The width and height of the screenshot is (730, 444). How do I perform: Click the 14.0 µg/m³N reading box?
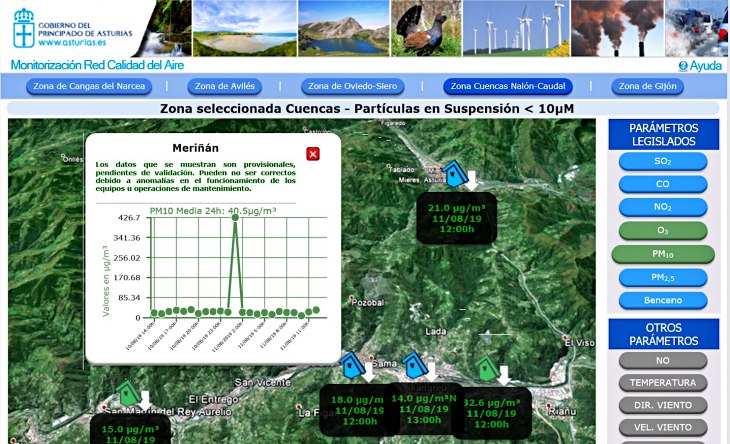pyautogui.click(x=424, y=409)
